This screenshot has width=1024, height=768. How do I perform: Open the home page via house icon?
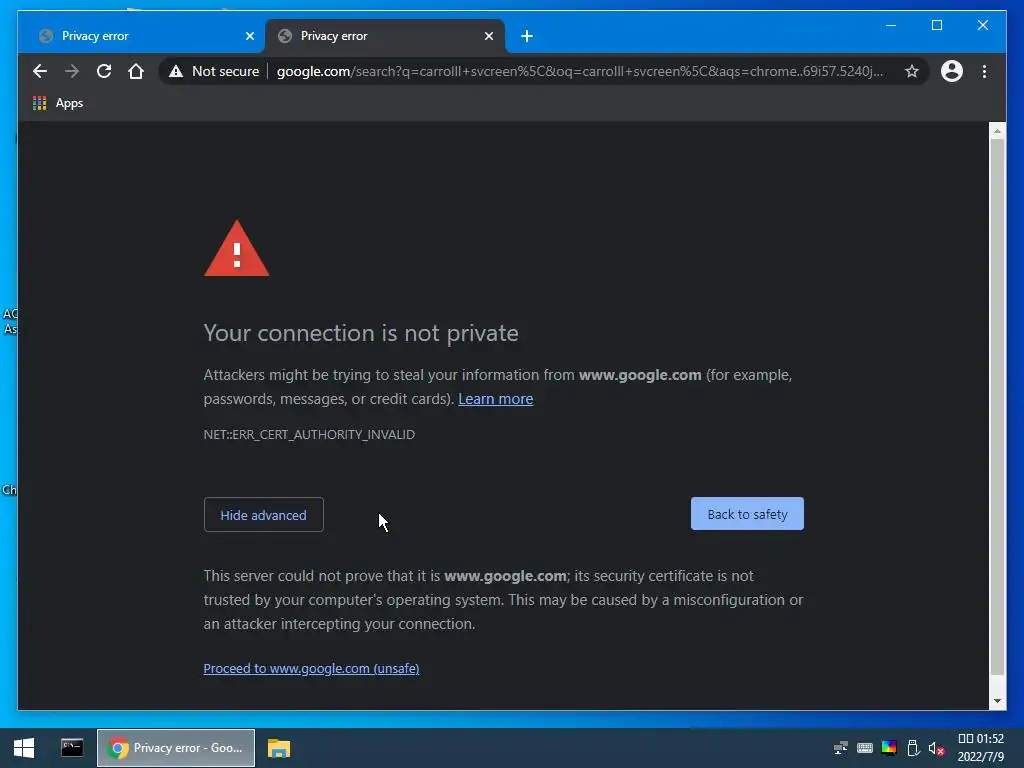(x=136, y=71)
